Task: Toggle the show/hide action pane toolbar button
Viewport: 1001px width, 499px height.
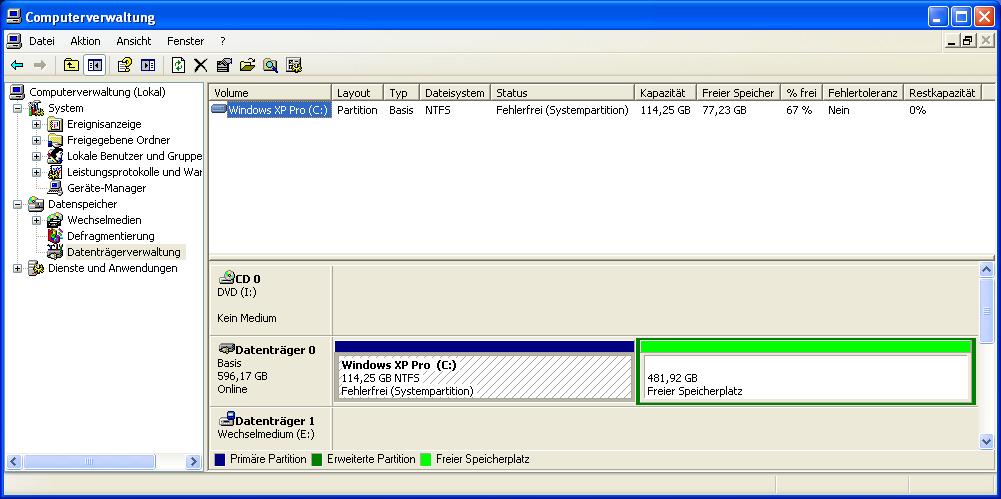Action: click(148, 65)
